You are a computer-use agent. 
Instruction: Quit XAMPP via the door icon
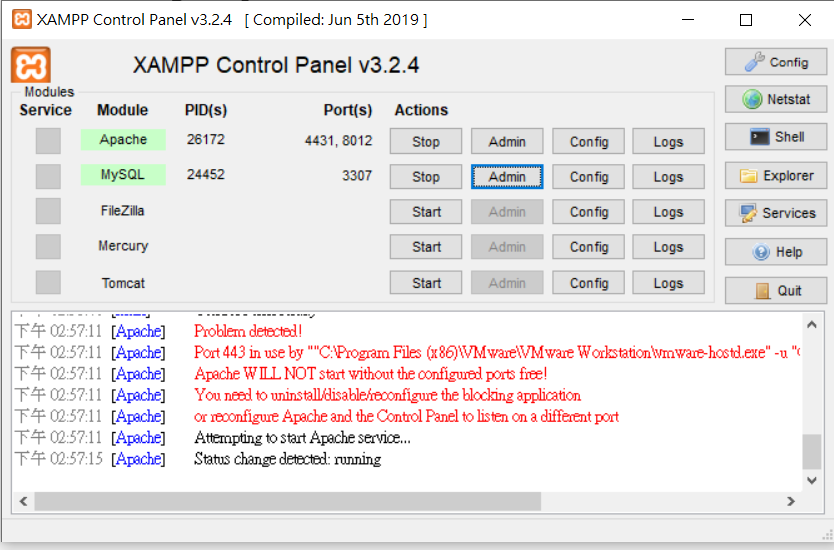click(775, 290)
